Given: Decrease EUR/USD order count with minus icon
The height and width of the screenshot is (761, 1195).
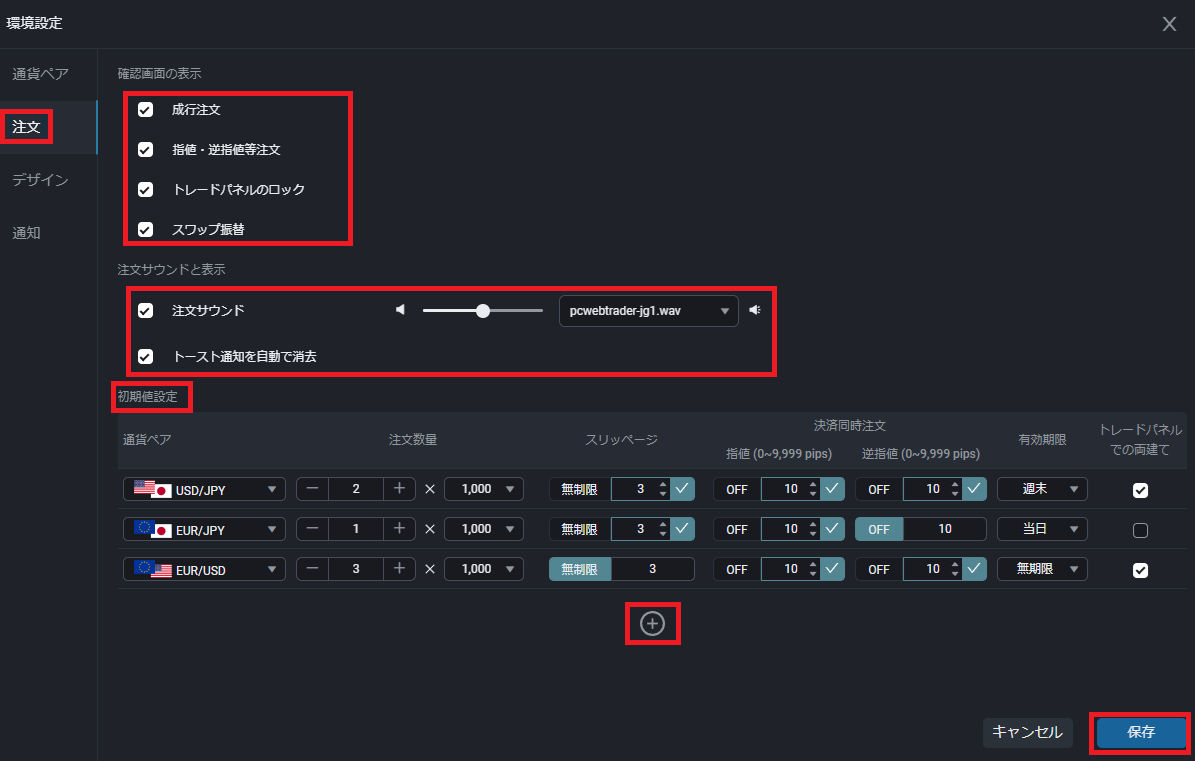Looking at the screenshot, I should click(x=313, y=569).
